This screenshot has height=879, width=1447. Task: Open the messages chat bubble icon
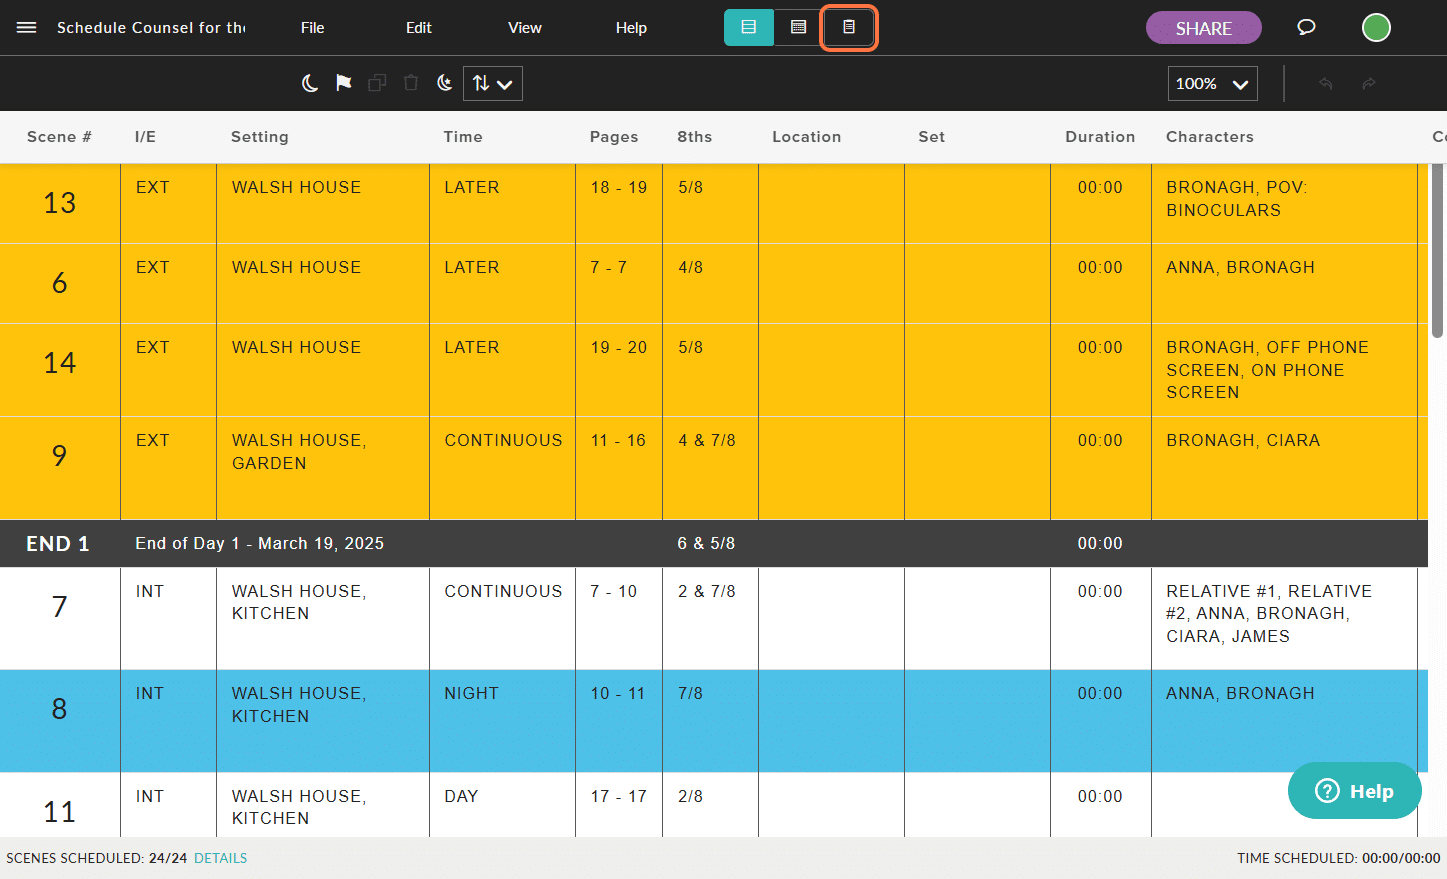(1306, 27)
